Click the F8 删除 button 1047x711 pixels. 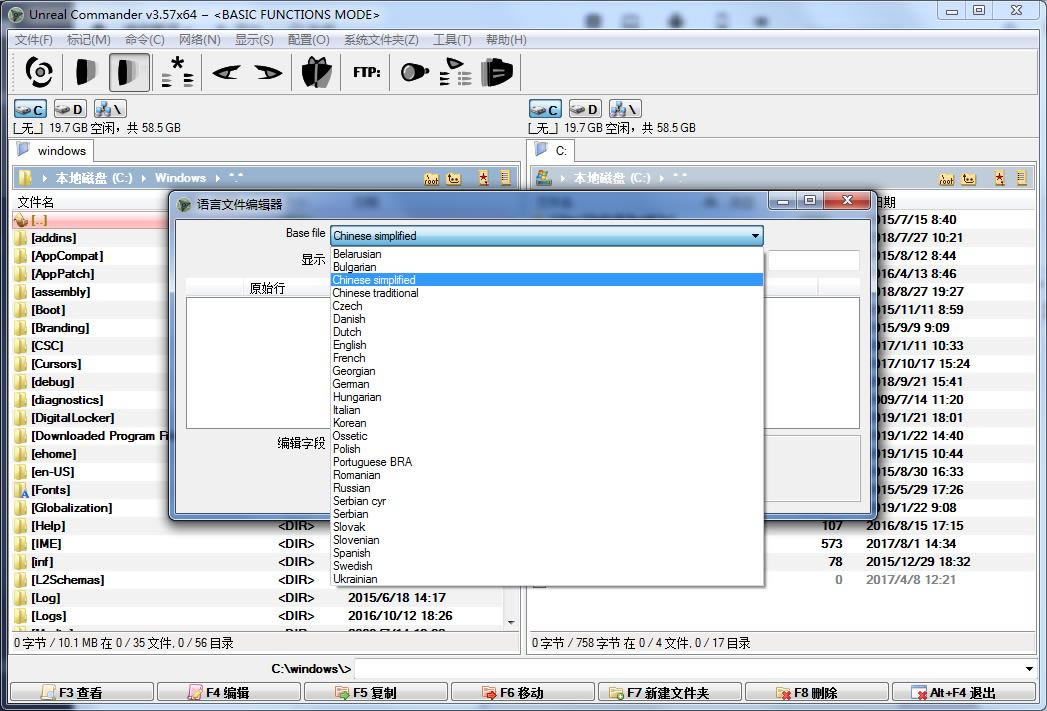[x=816, y=693]
